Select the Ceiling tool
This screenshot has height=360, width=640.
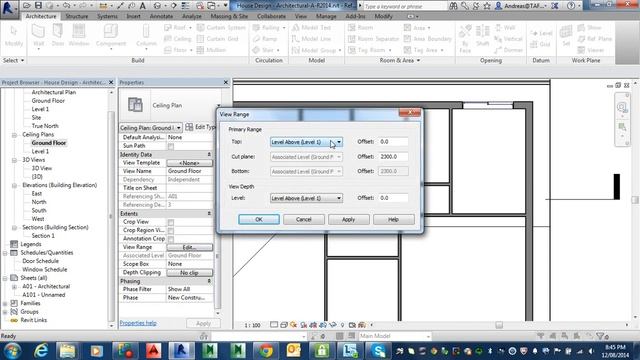click(178, 39)
